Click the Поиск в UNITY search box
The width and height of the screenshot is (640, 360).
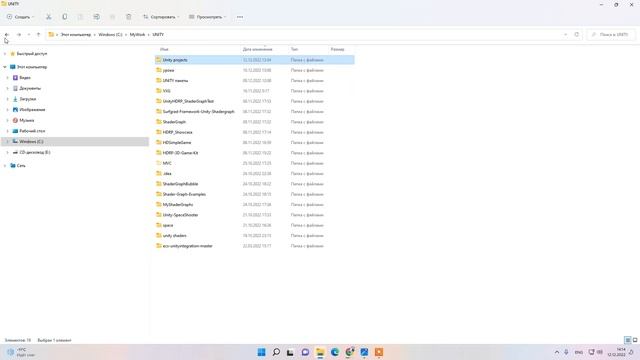click(x=611, y=35)
